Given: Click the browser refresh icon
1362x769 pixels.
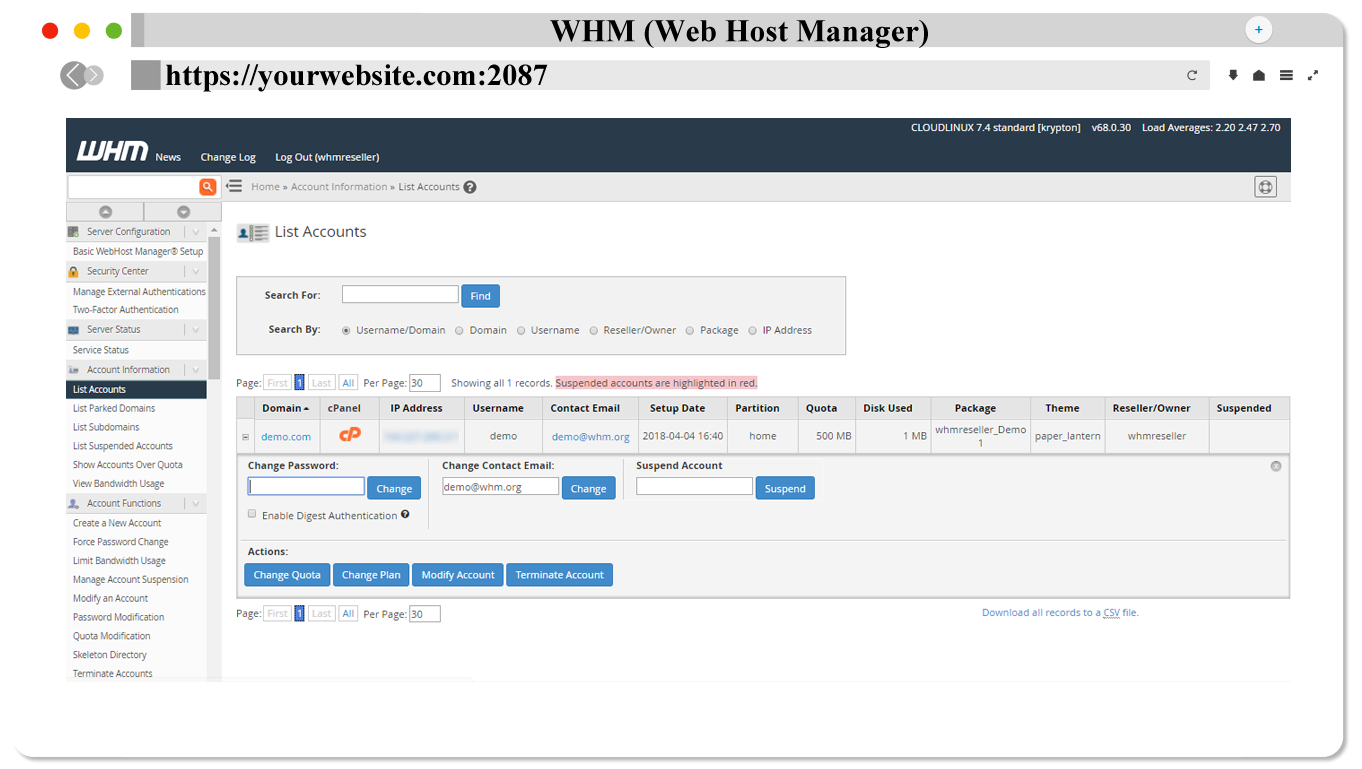Looking at the screenshot, I should pyautogui.click(x=1192, y=75).
